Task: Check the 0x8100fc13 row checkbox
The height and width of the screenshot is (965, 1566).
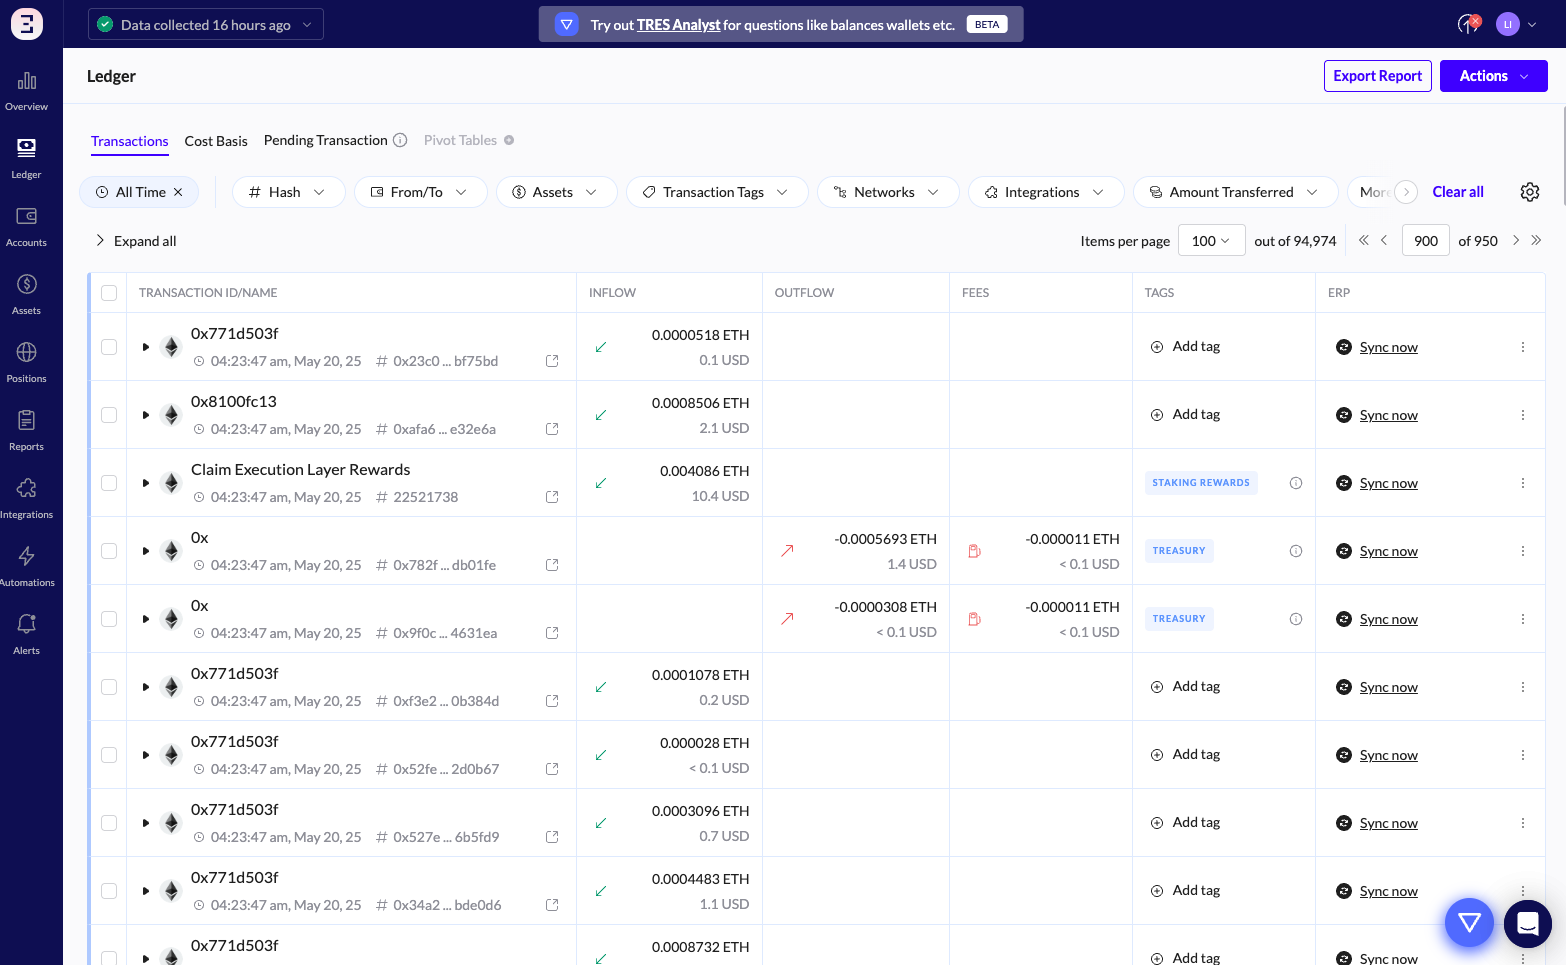Action: coord(109,415)
